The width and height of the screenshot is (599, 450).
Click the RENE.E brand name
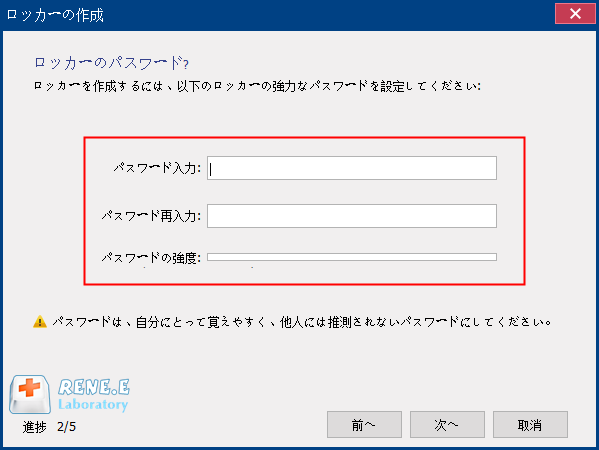pyautogui.click(x=94, y=387)
